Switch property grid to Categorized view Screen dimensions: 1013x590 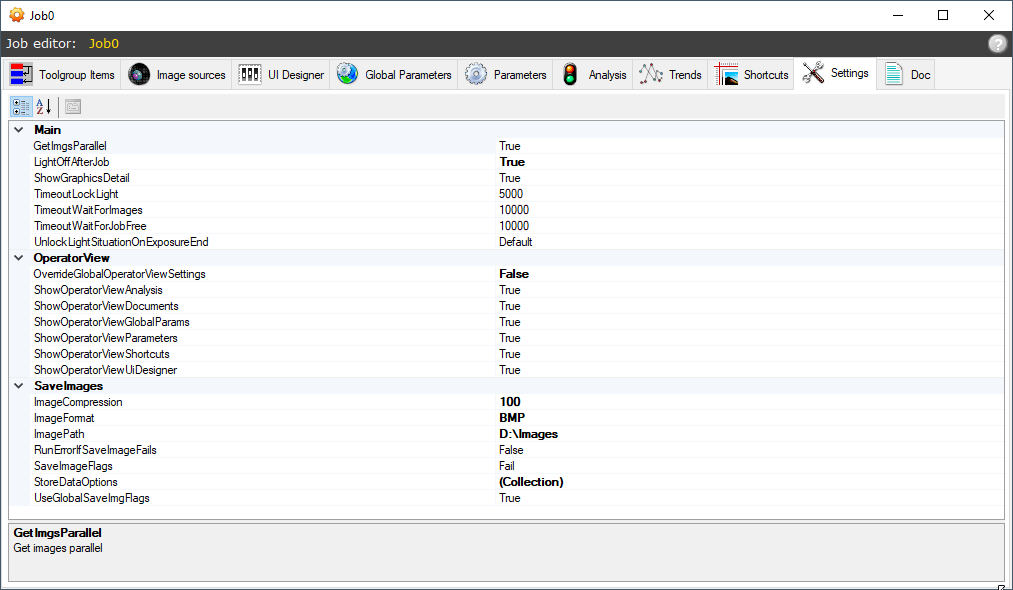[x=21, y=107]
